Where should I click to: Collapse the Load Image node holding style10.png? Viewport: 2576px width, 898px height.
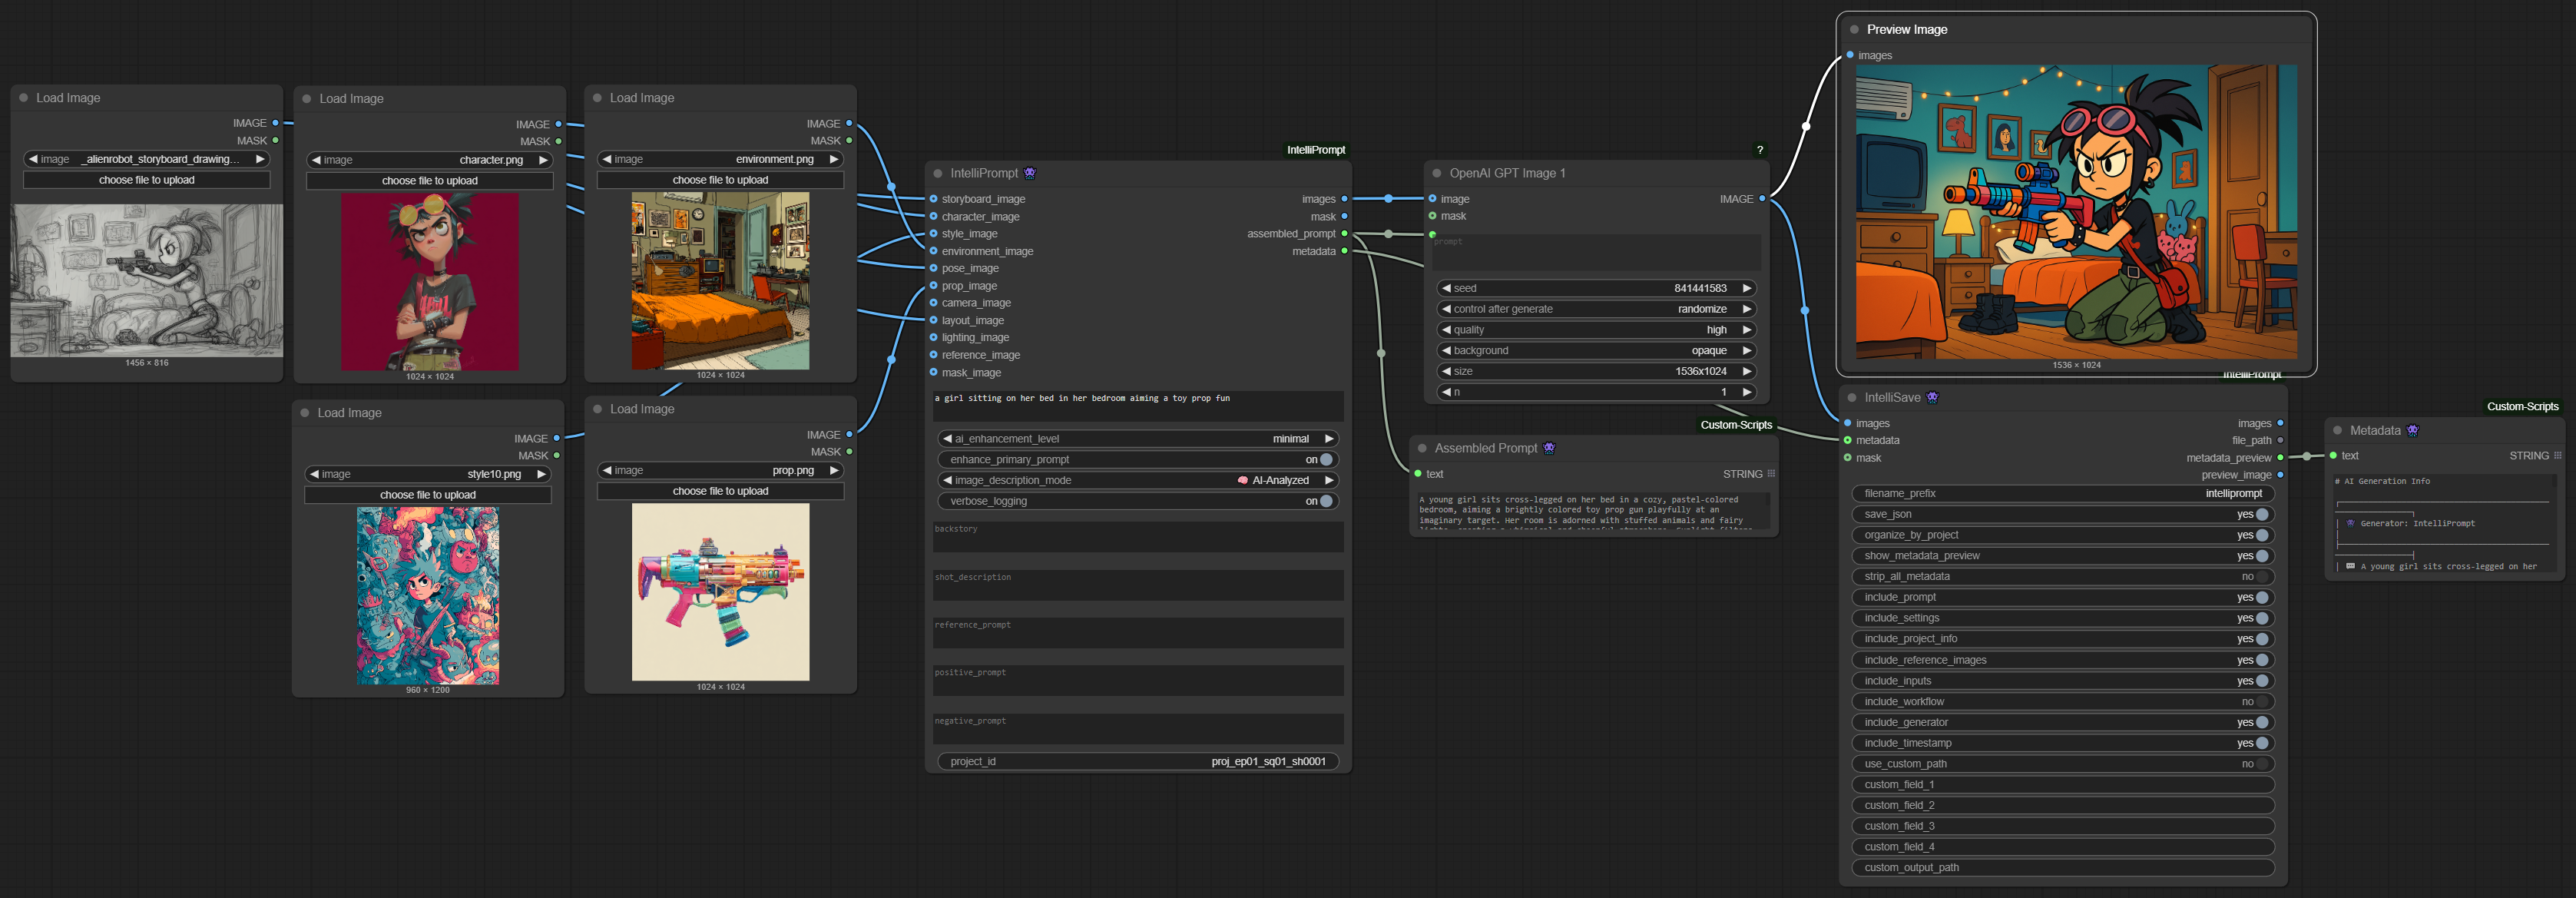pos(304,413)
